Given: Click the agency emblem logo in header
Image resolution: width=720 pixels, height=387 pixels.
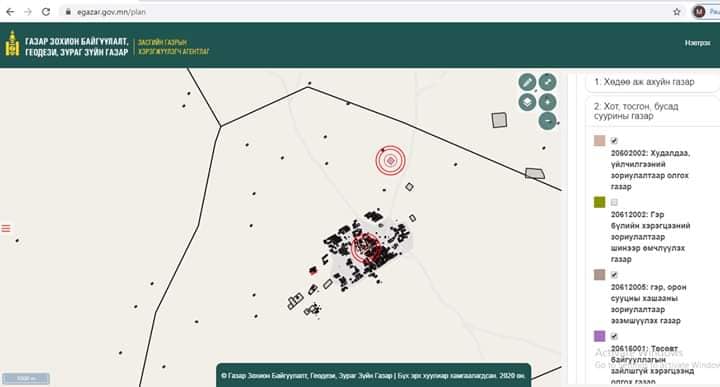Looking at the screenshot, I should point(12,44).
